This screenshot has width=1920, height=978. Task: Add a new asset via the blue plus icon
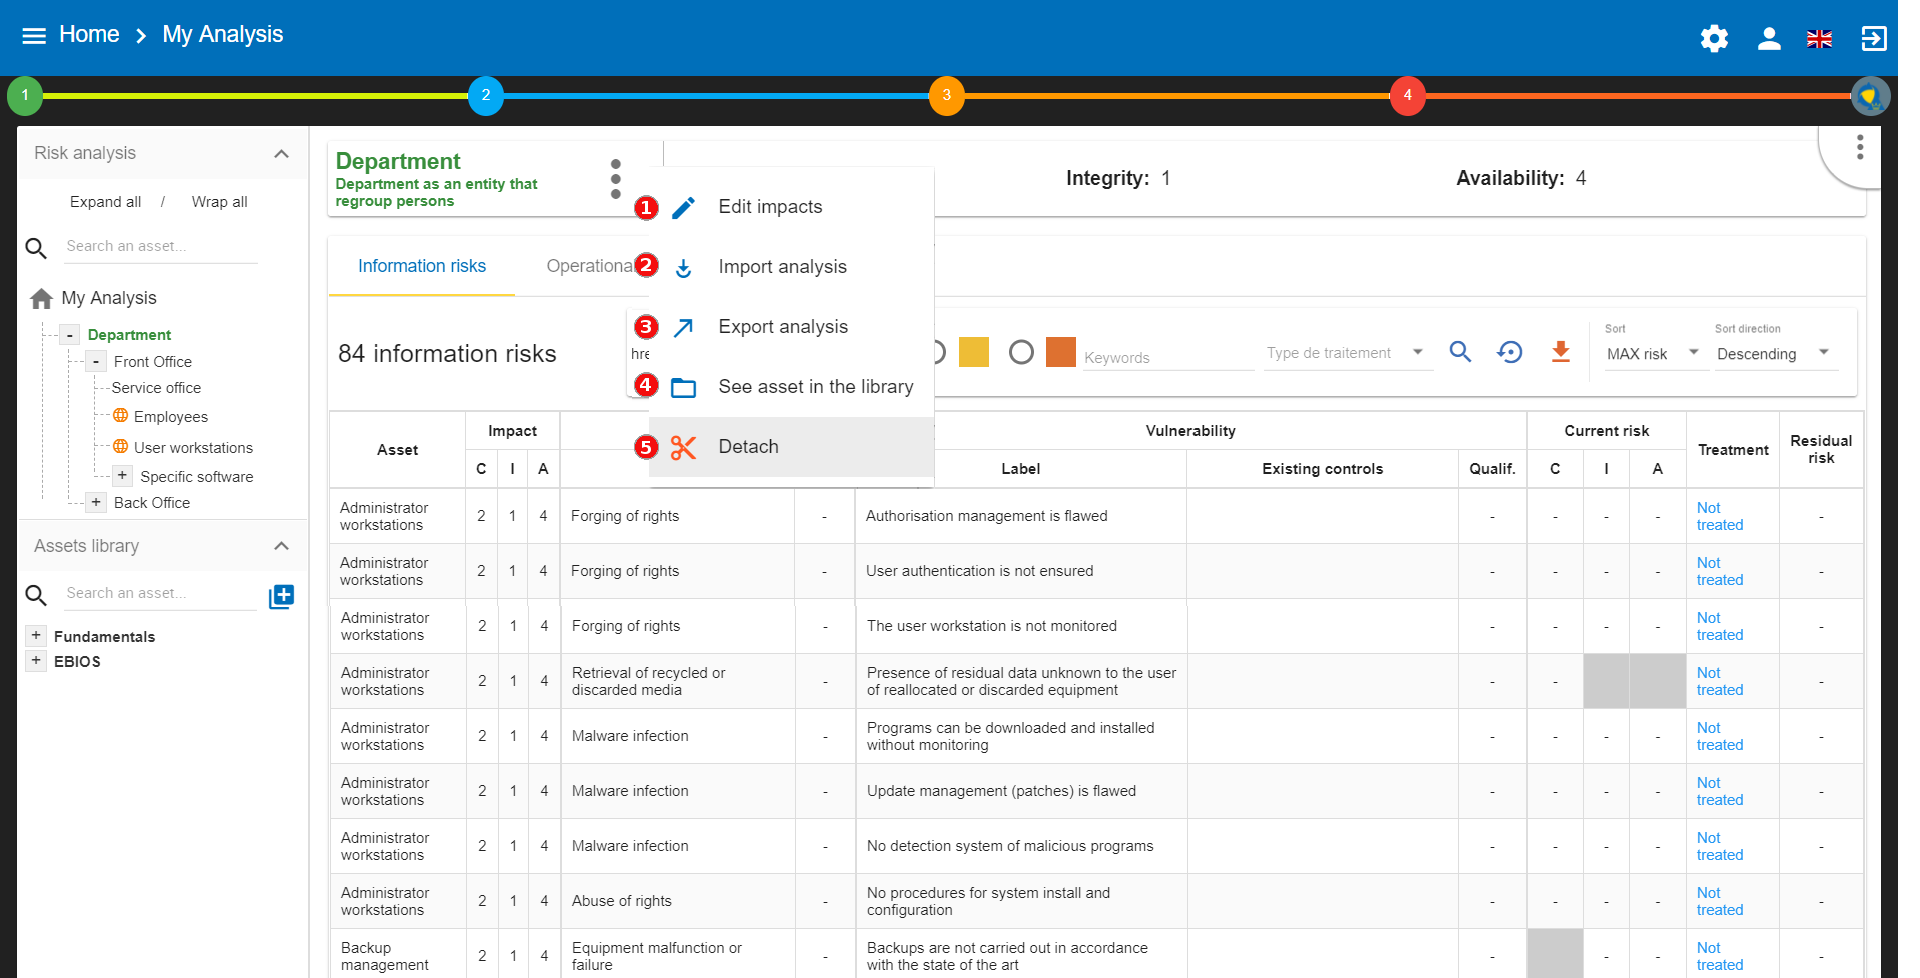281,595
